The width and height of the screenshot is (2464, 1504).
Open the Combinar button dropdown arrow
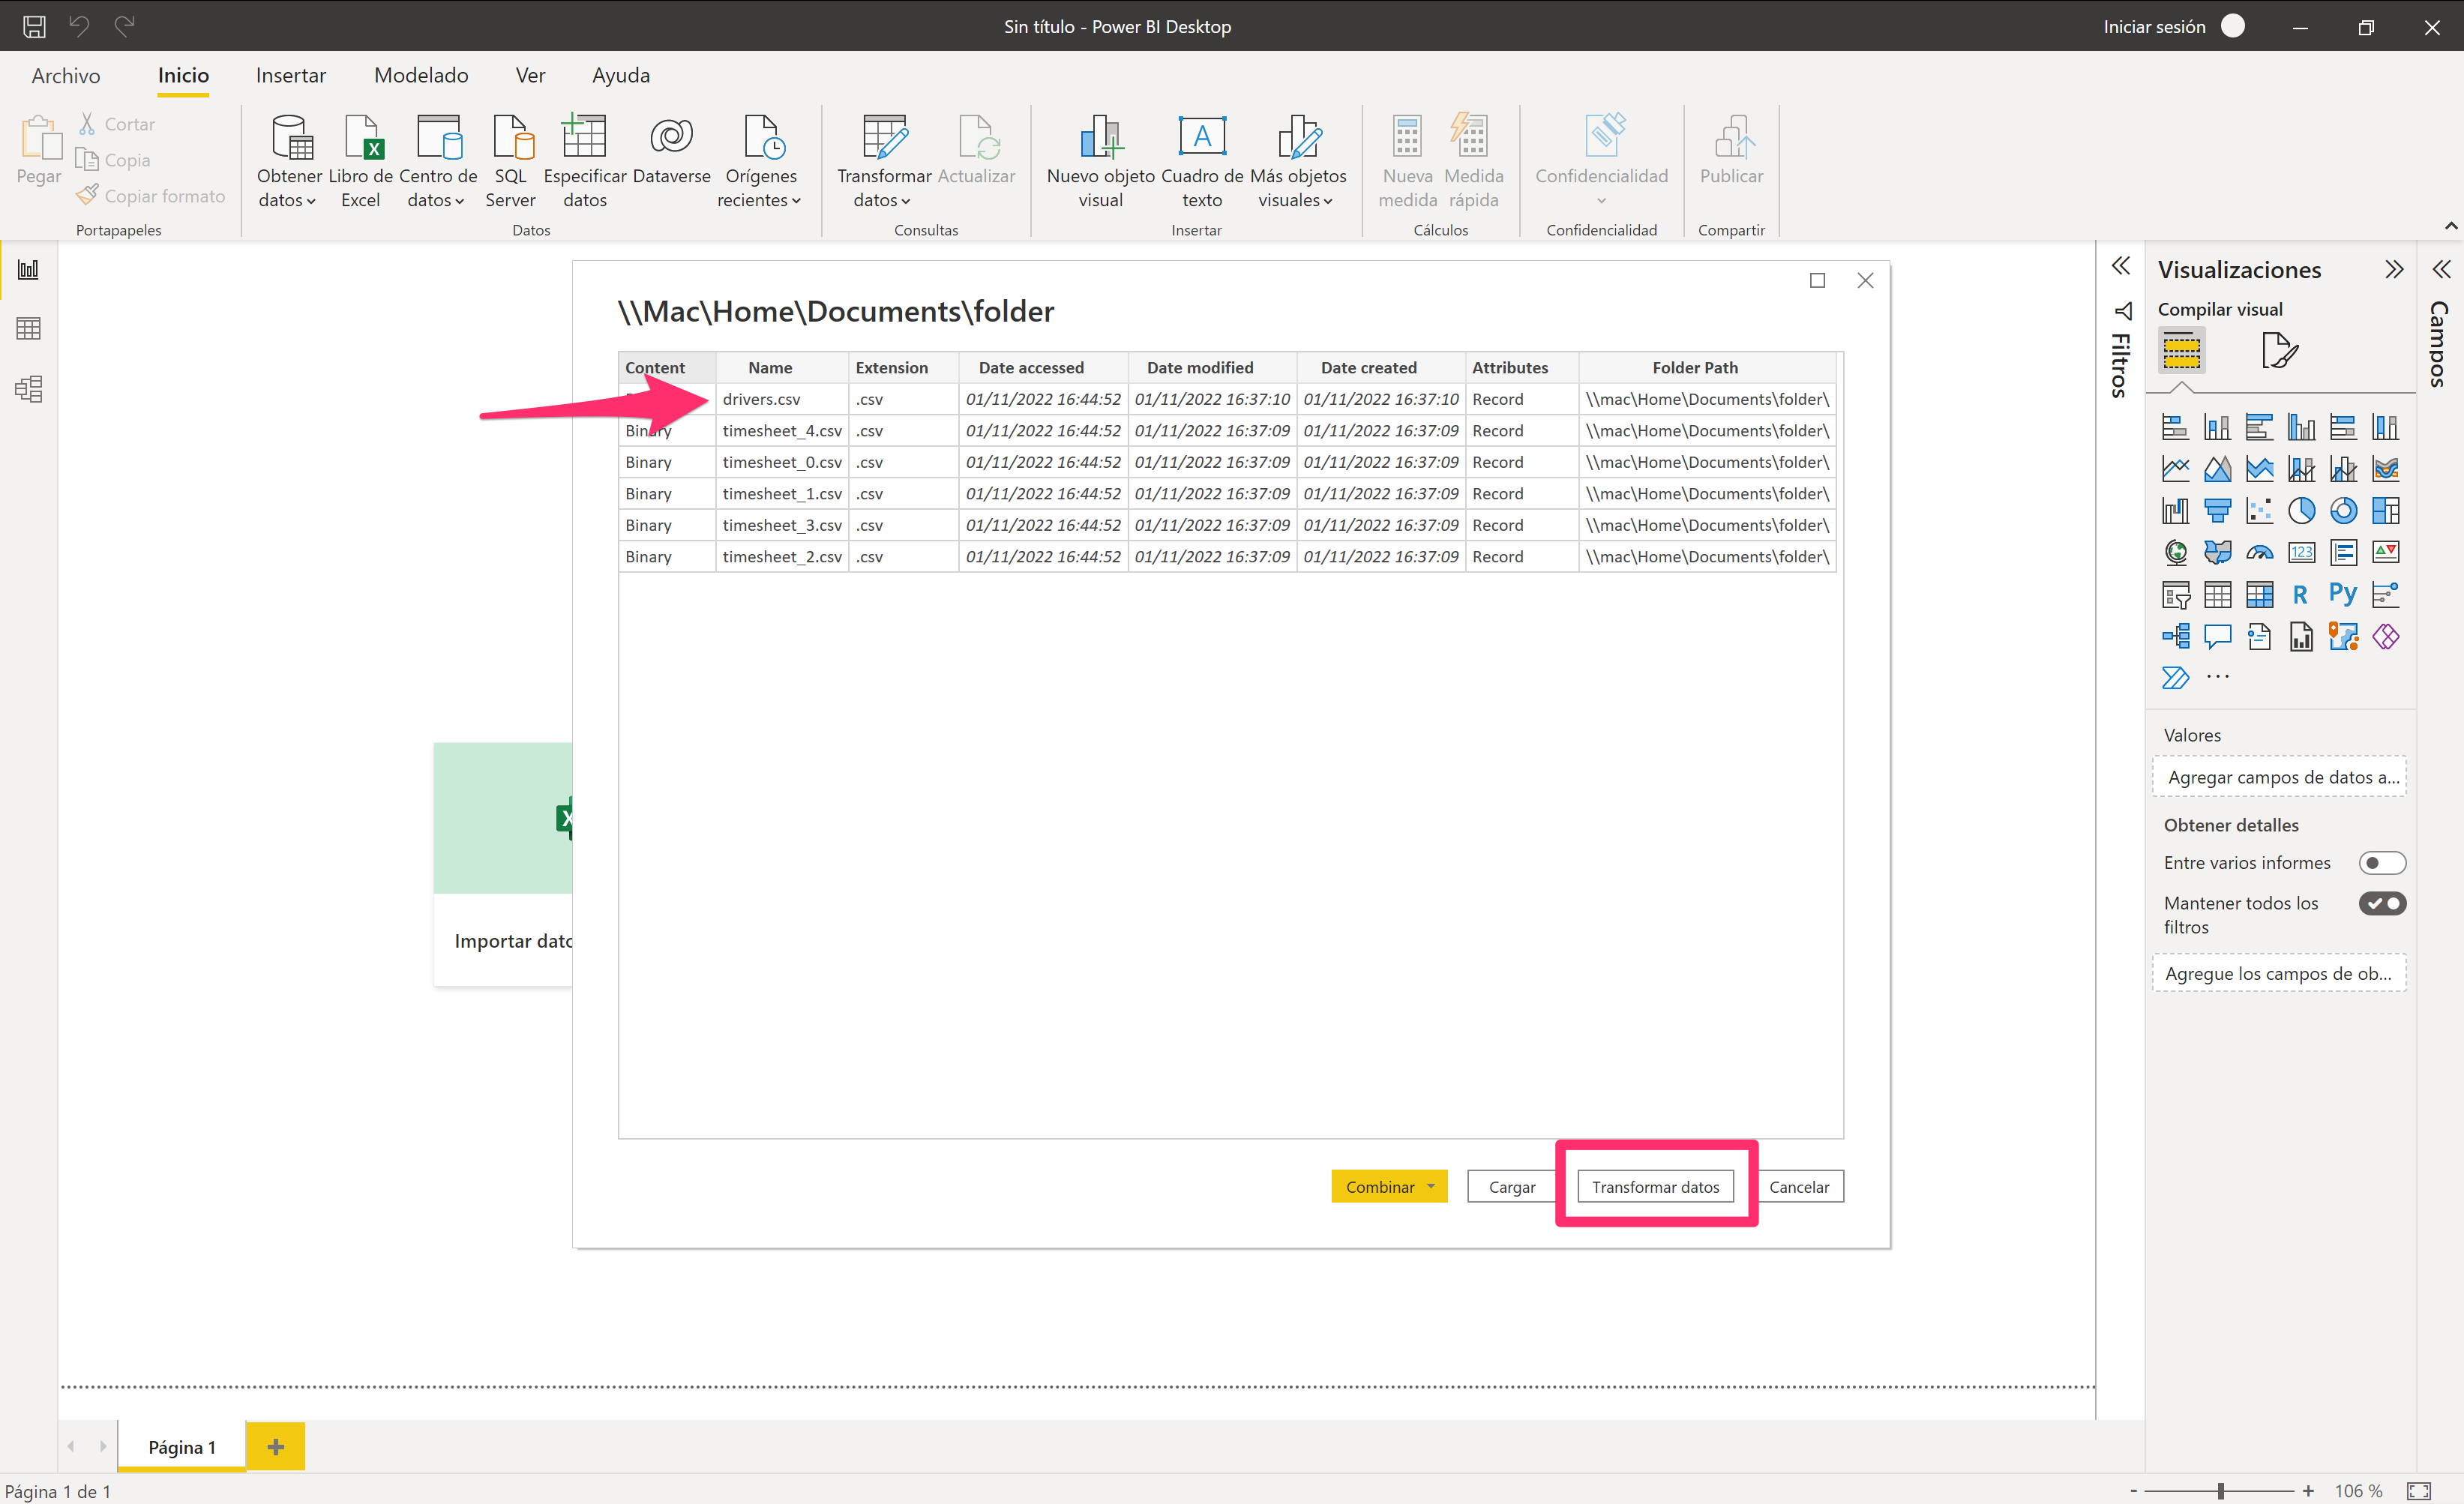(1431, 1186)
